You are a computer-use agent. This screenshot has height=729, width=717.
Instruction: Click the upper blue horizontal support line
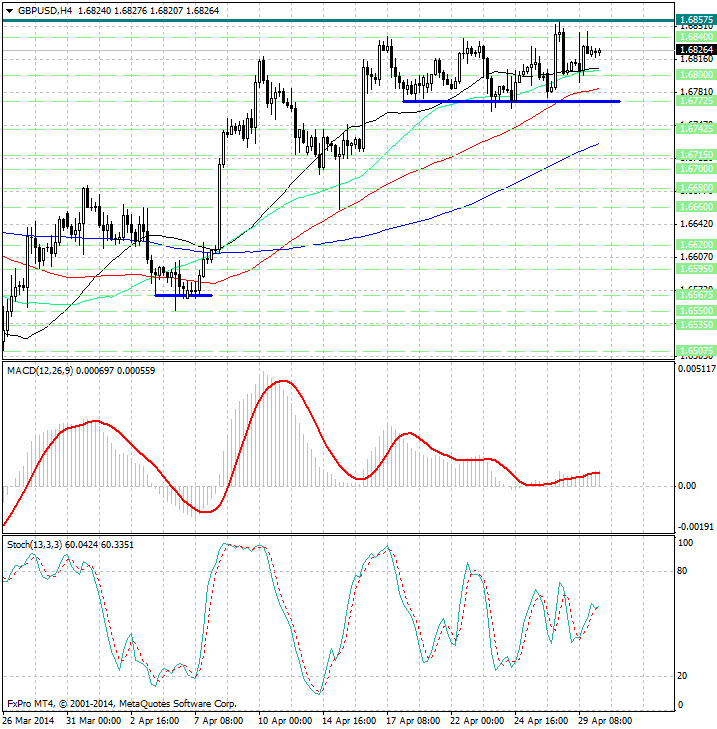510,101
